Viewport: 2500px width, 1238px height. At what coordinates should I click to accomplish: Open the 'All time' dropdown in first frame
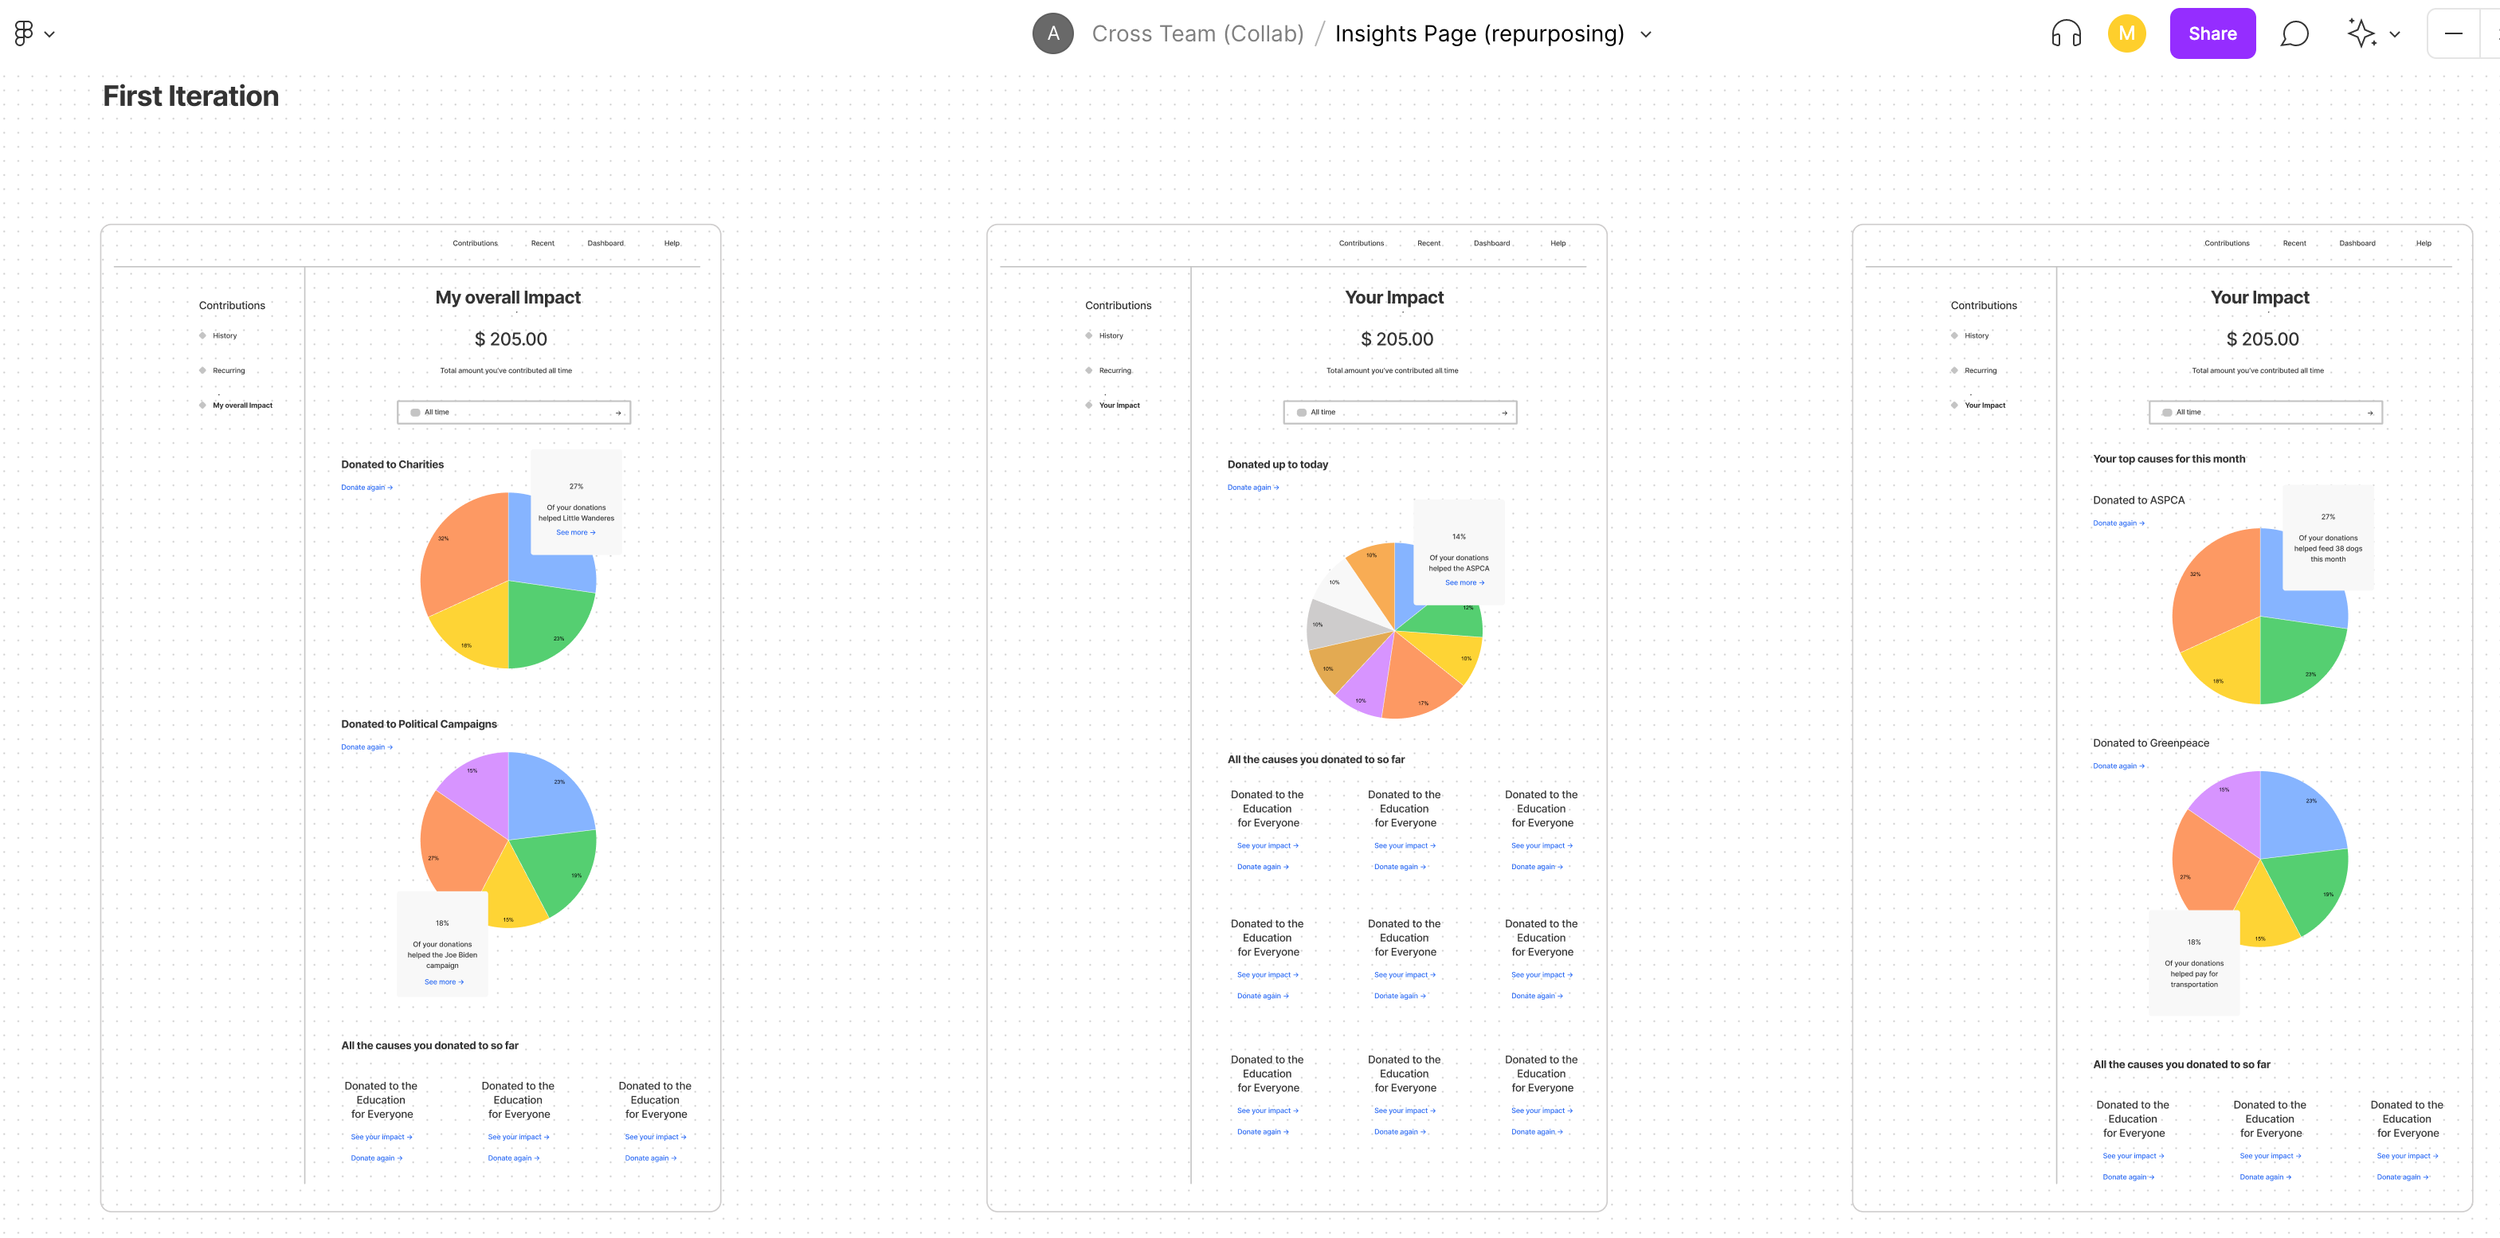point(513,412)
